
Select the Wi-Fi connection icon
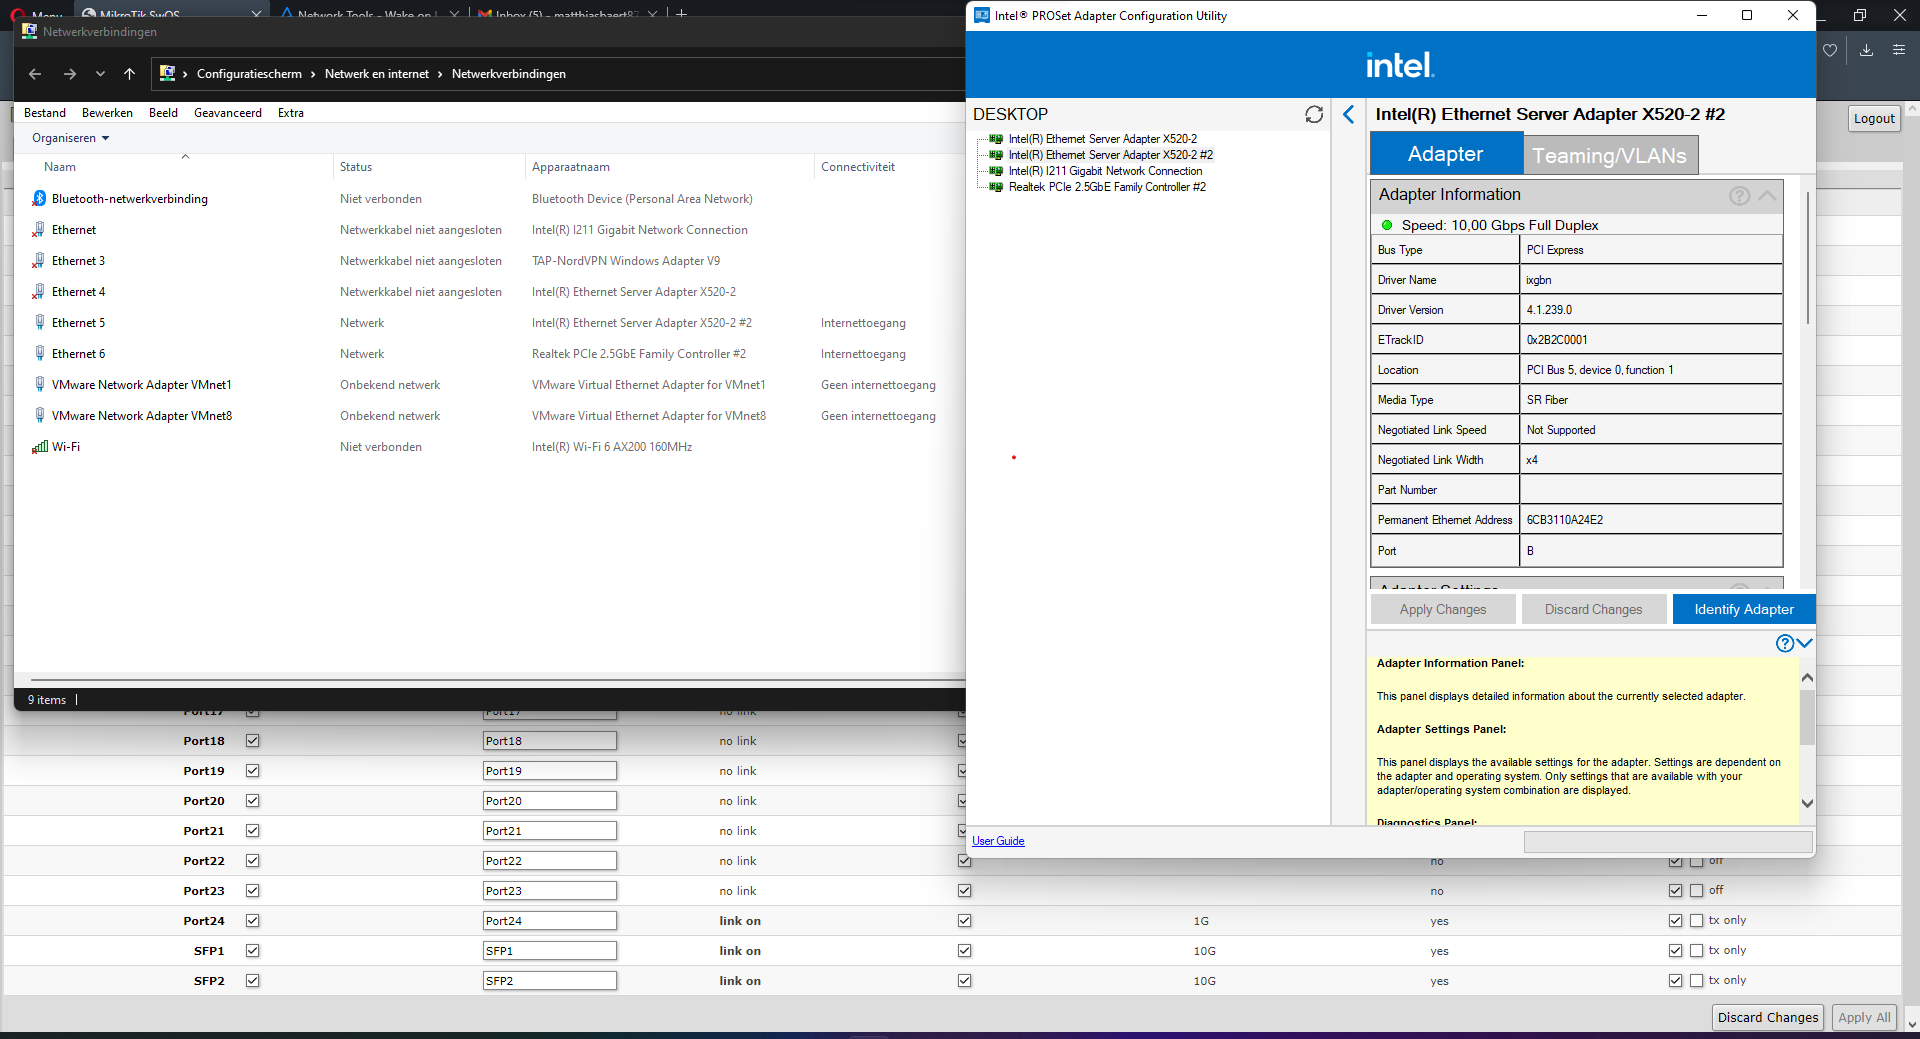click(x=39, y=447)
